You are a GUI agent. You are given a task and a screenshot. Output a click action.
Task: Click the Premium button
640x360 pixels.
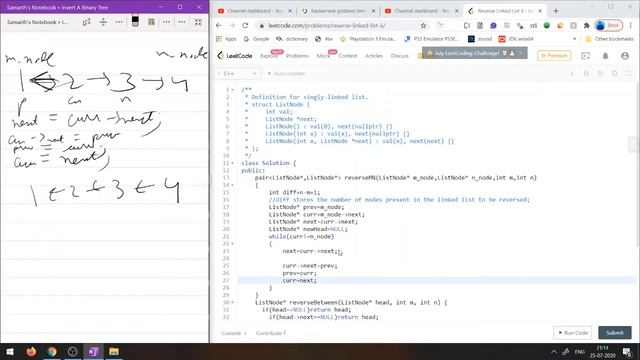click(554, 56)
